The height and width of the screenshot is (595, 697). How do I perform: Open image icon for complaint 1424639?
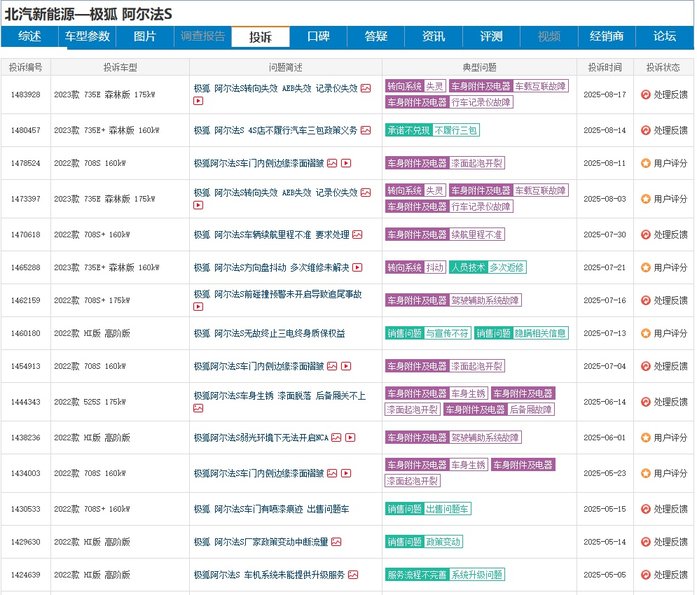click(x=352, y=575)
